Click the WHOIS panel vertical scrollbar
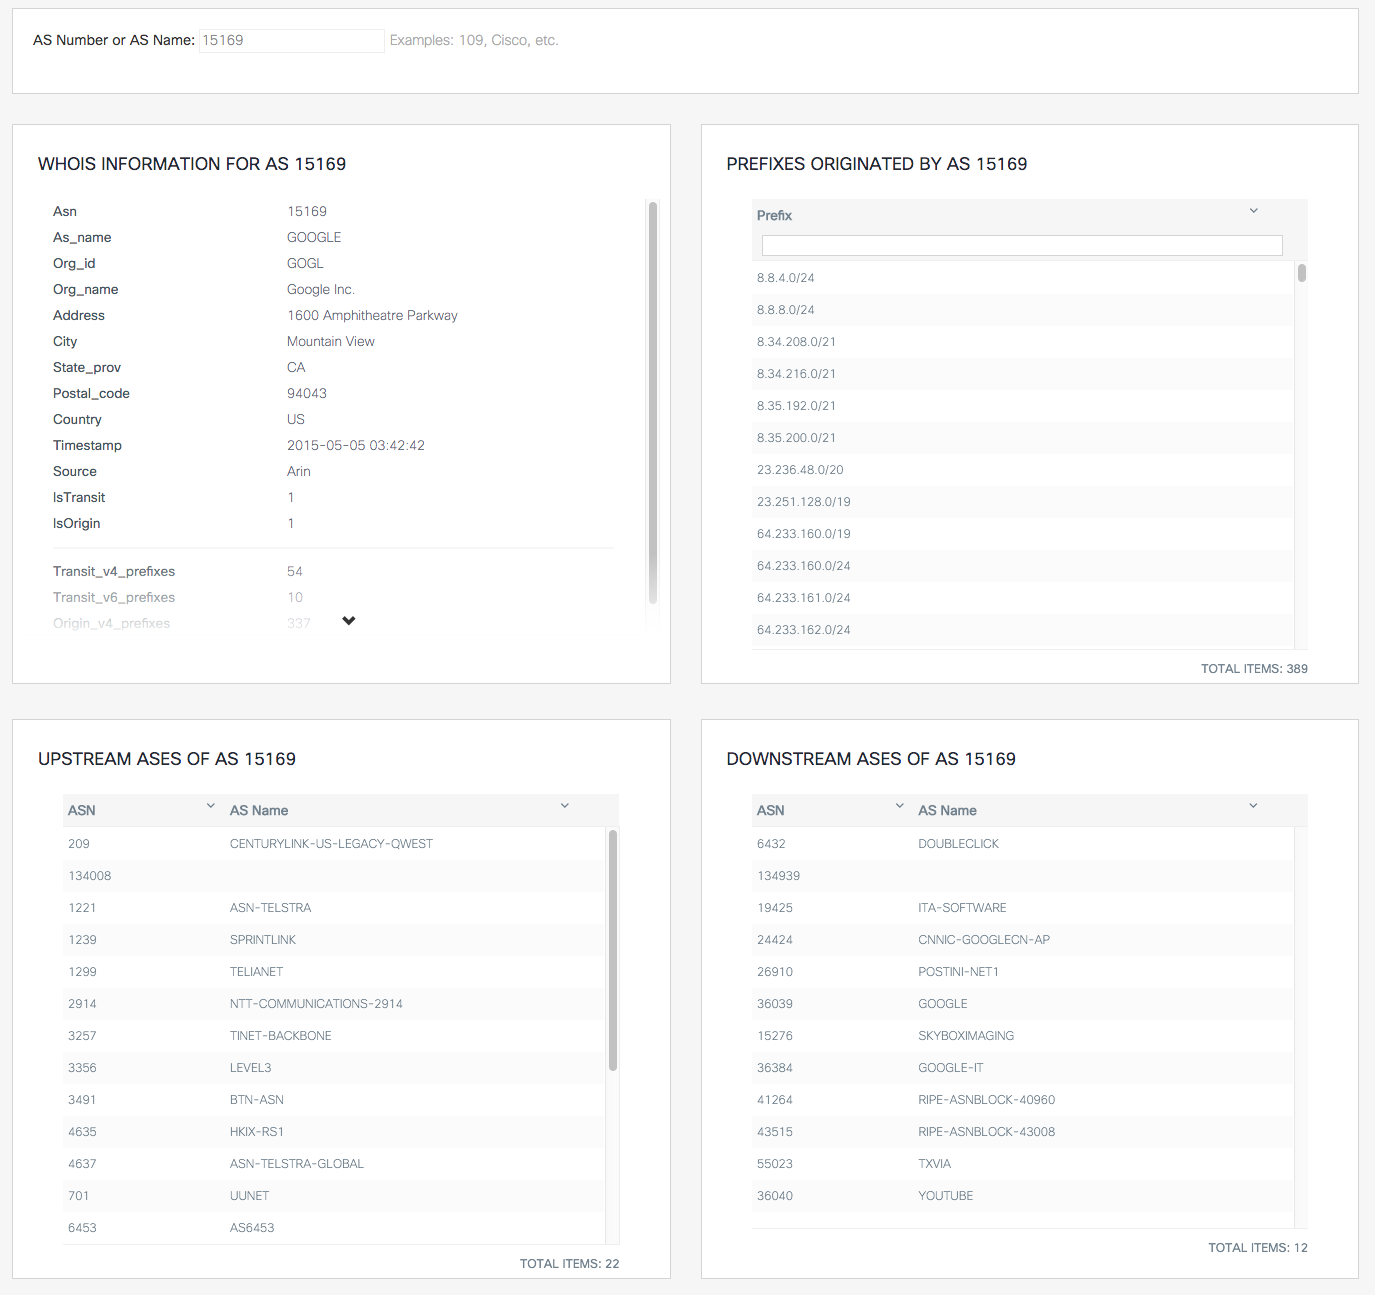 point(653,403)
